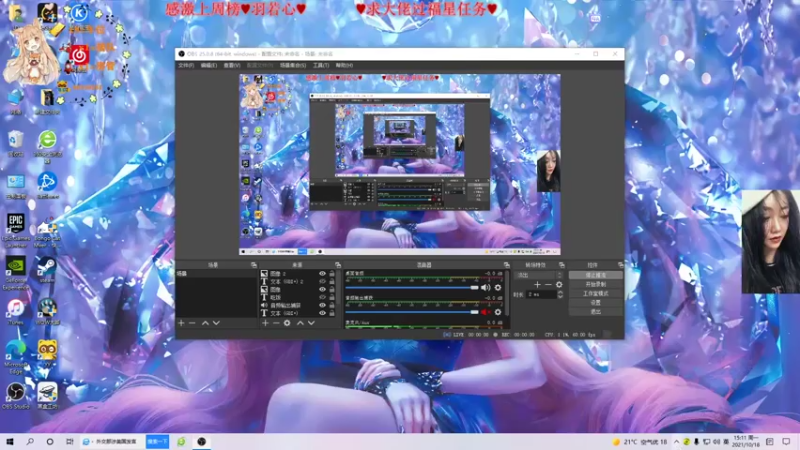Open 音频输出捕获 mixer gear settings
Screen dimensions: 800x450
[x=498, y=312]
